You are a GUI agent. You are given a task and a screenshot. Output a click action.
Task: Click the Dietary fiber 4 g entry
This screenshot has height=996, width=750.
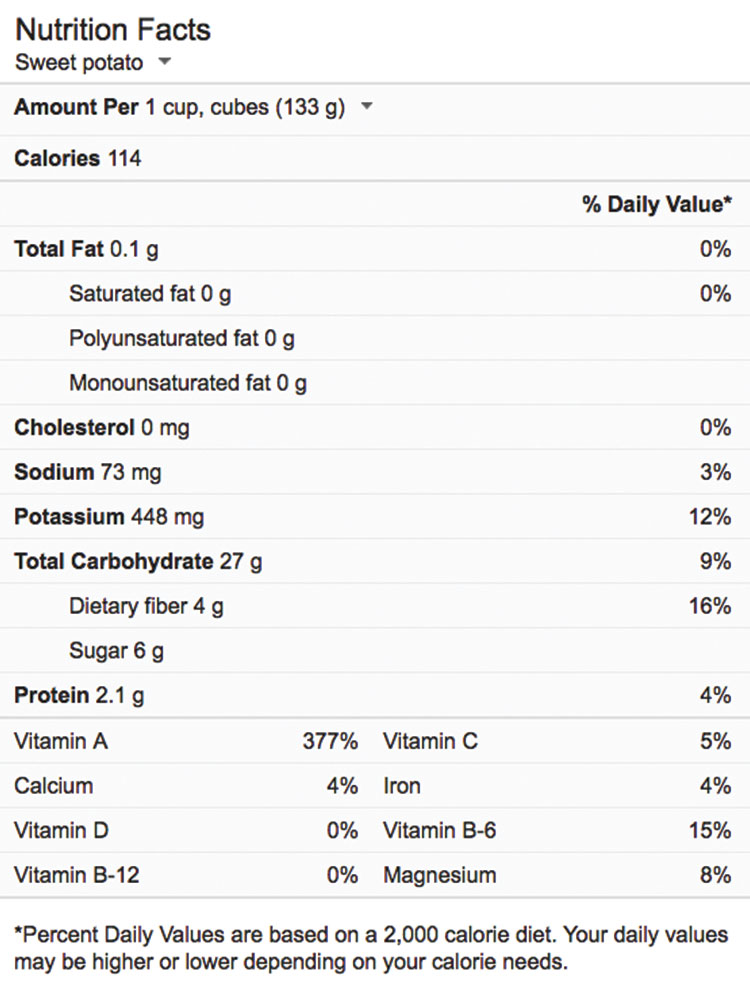pyautogui.click(x=146, y=606)
